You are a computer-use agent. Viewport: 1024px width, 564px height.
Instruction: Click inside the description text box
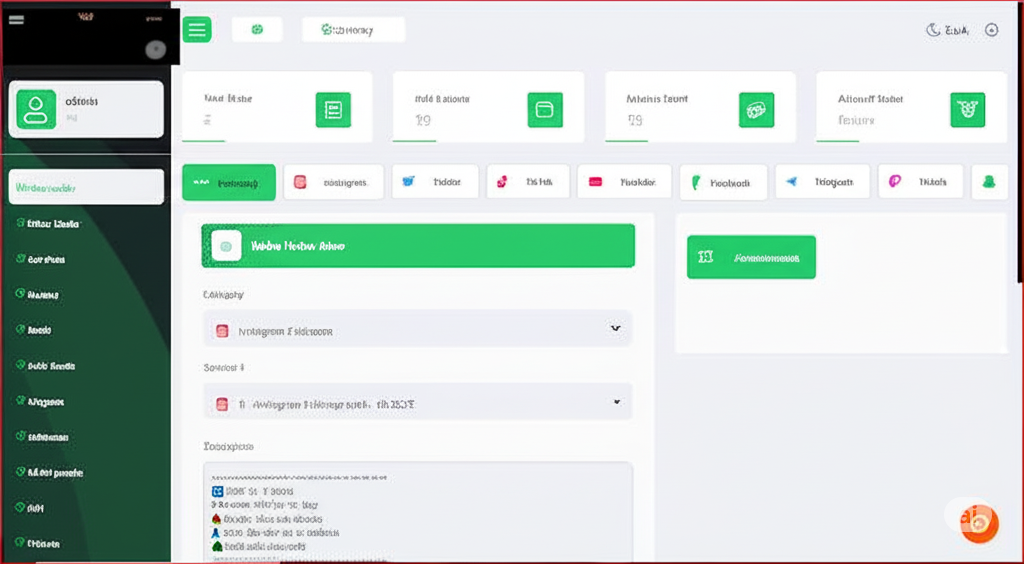point(417,512)
